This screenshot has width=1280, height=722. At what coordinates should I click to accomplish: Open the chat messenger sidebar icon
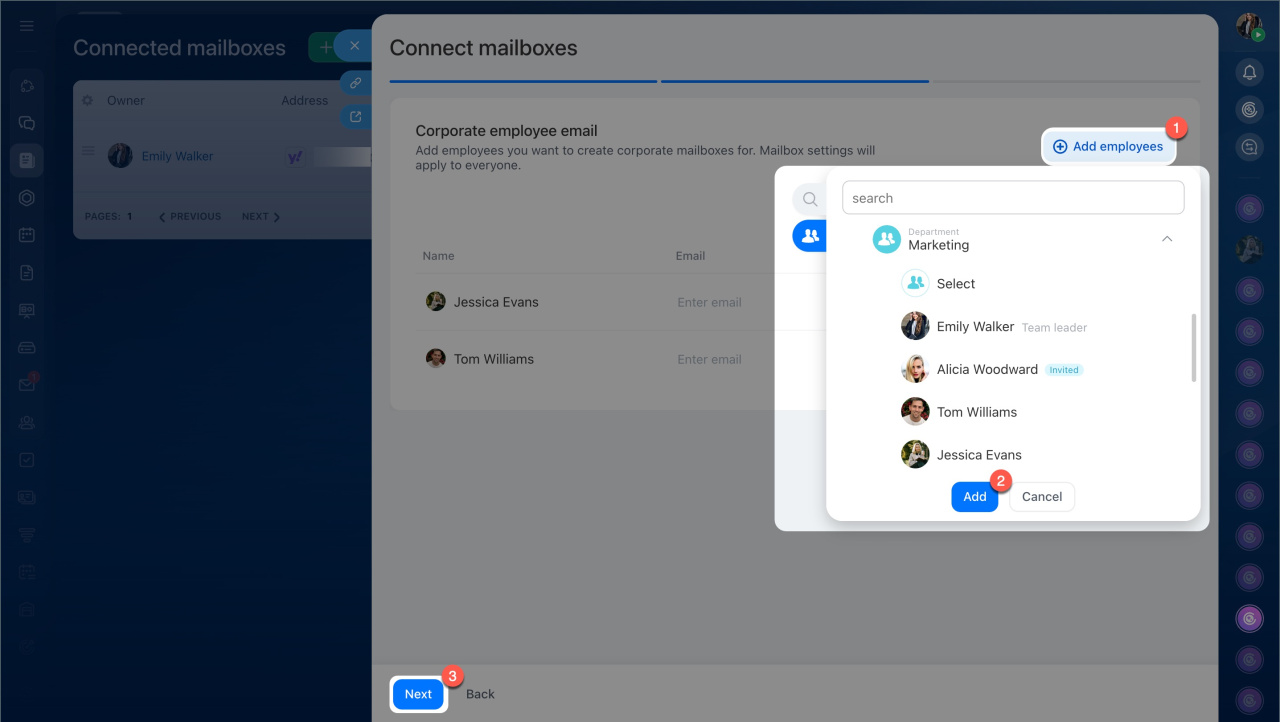tap(27, 123)
